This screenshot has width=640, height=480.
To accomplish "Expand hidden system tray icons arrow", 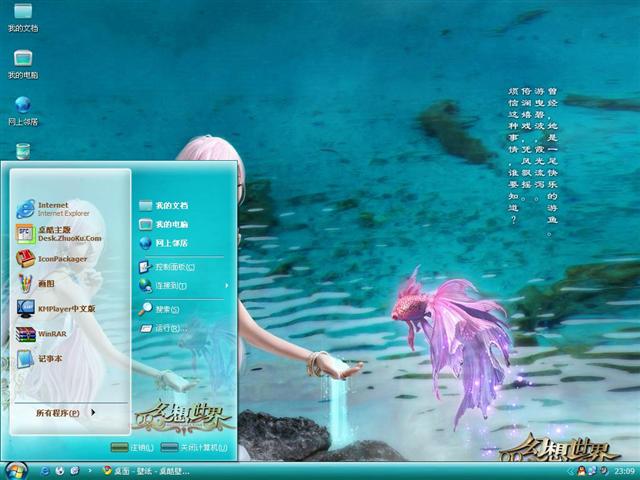I will point(571,471).
